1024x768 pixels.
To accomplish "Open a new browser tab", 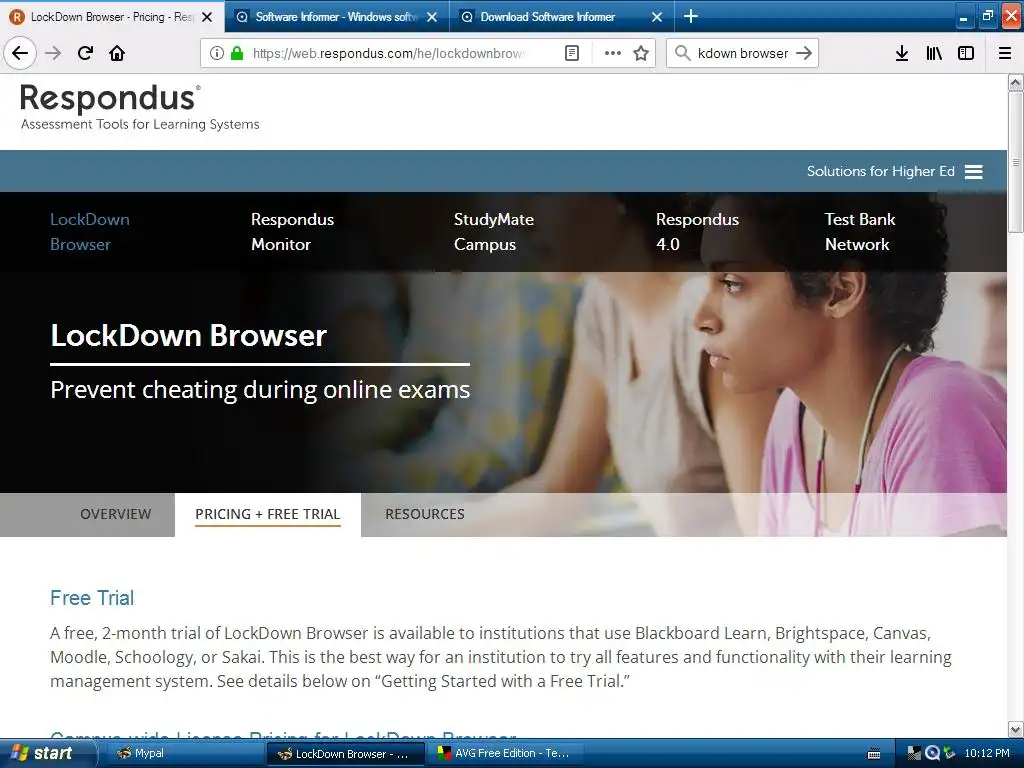I will tap(690, 16).
